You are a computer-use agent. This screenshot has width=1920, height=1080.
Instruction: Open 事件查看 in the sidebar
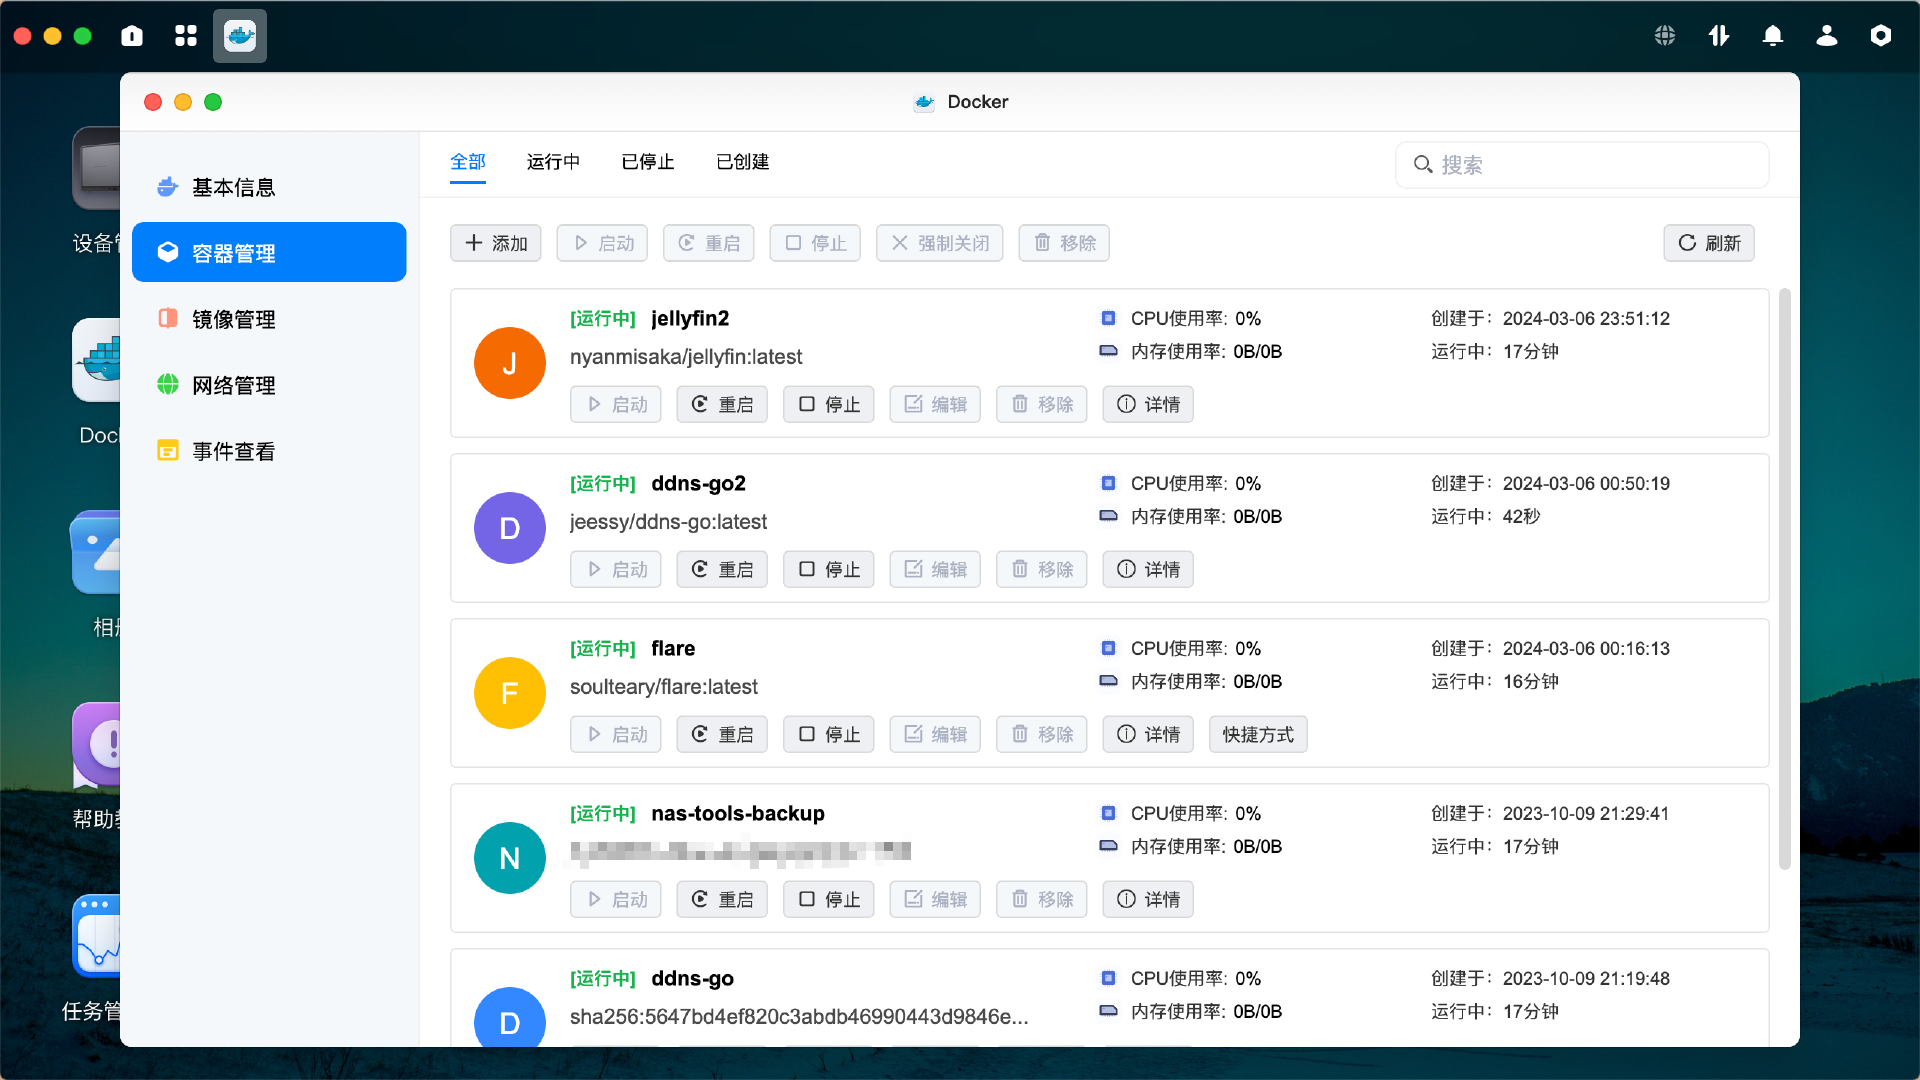click(234, 450)
